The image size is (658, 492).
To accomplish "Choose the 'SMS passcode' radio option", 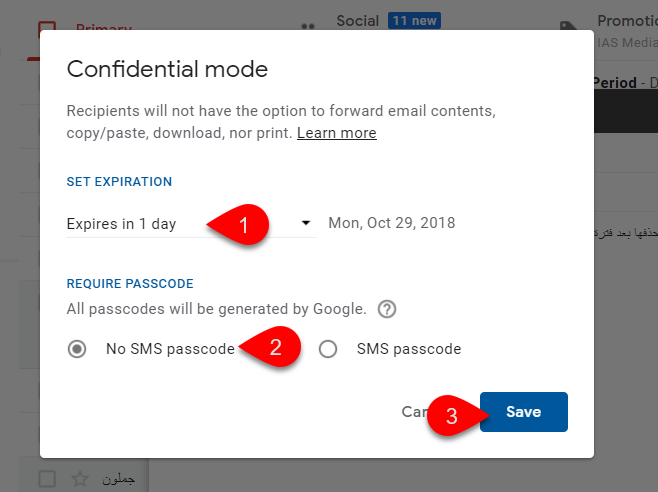I will pos(328,349).
